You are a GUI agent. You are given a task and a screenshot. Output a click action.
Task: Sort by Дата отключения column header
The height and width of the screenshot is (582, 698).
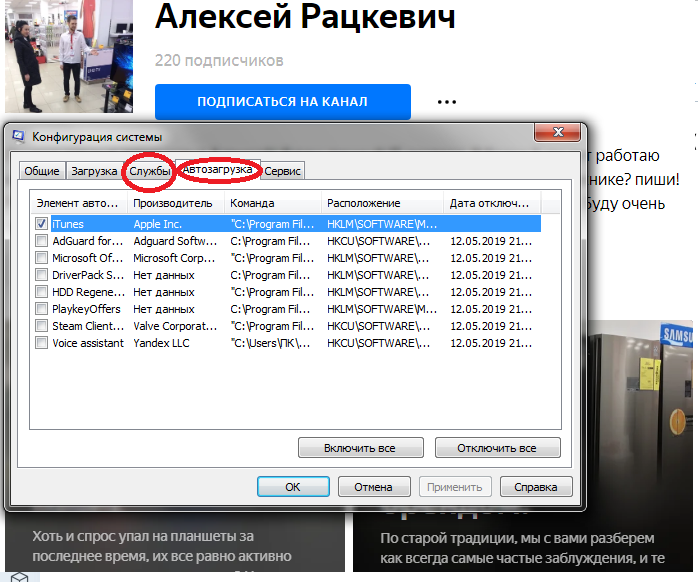tap(492, 203)
